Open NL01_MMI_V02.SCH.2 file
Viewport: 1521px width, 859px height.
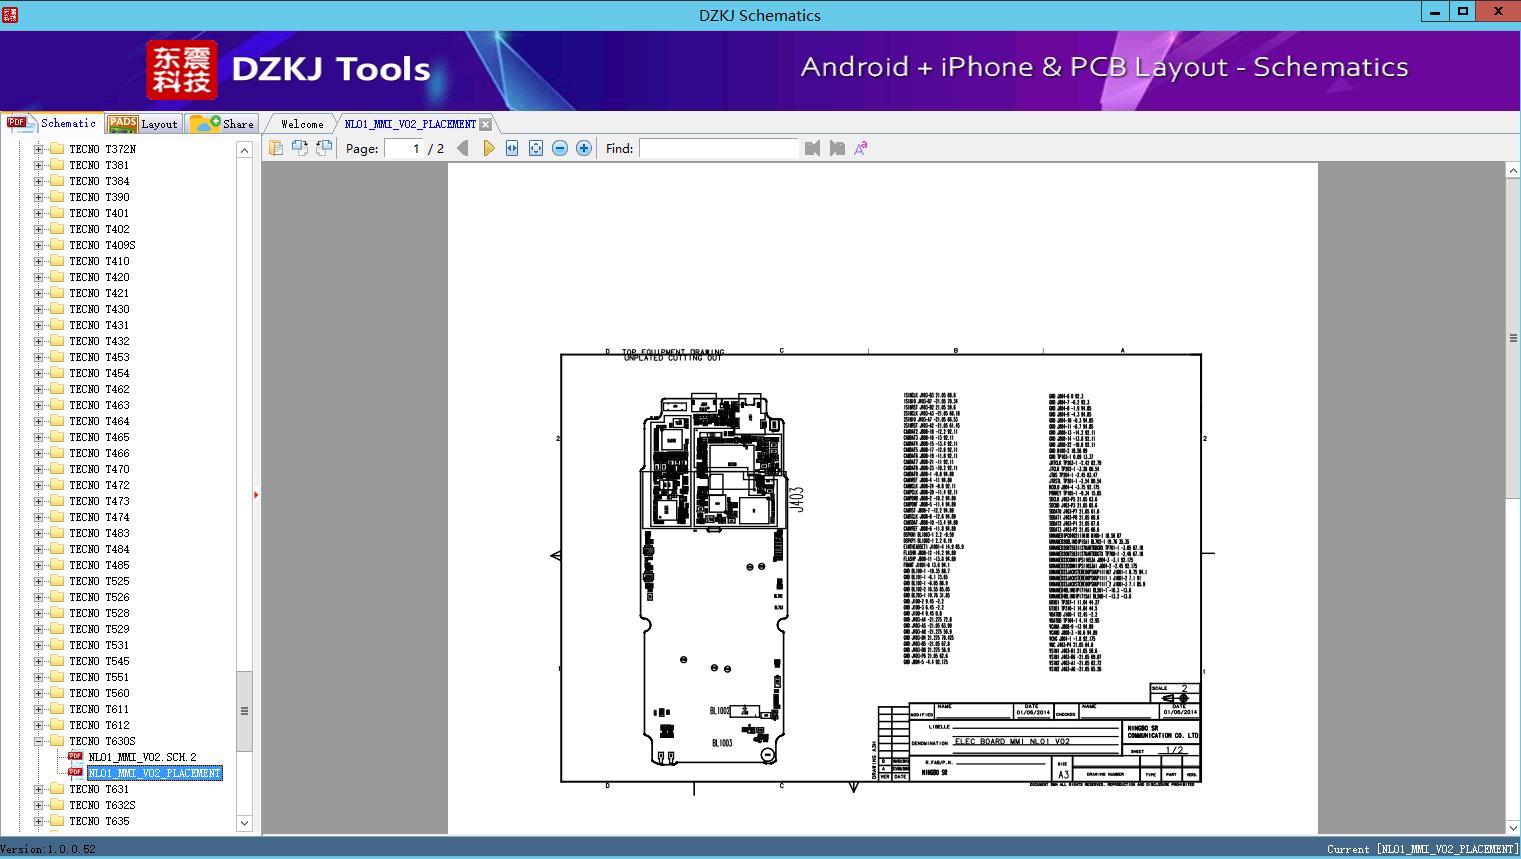click(142, 757)
